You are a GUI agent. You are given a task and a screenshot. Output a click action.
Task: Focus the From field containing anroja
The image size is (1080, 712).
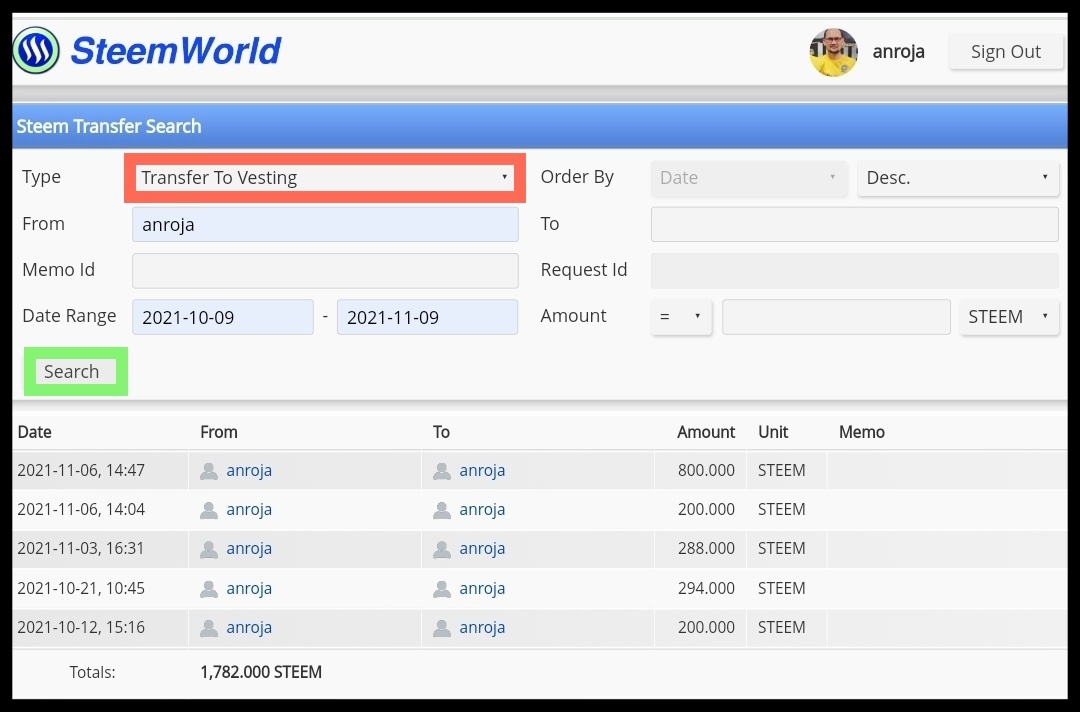[x=325, y=224]
